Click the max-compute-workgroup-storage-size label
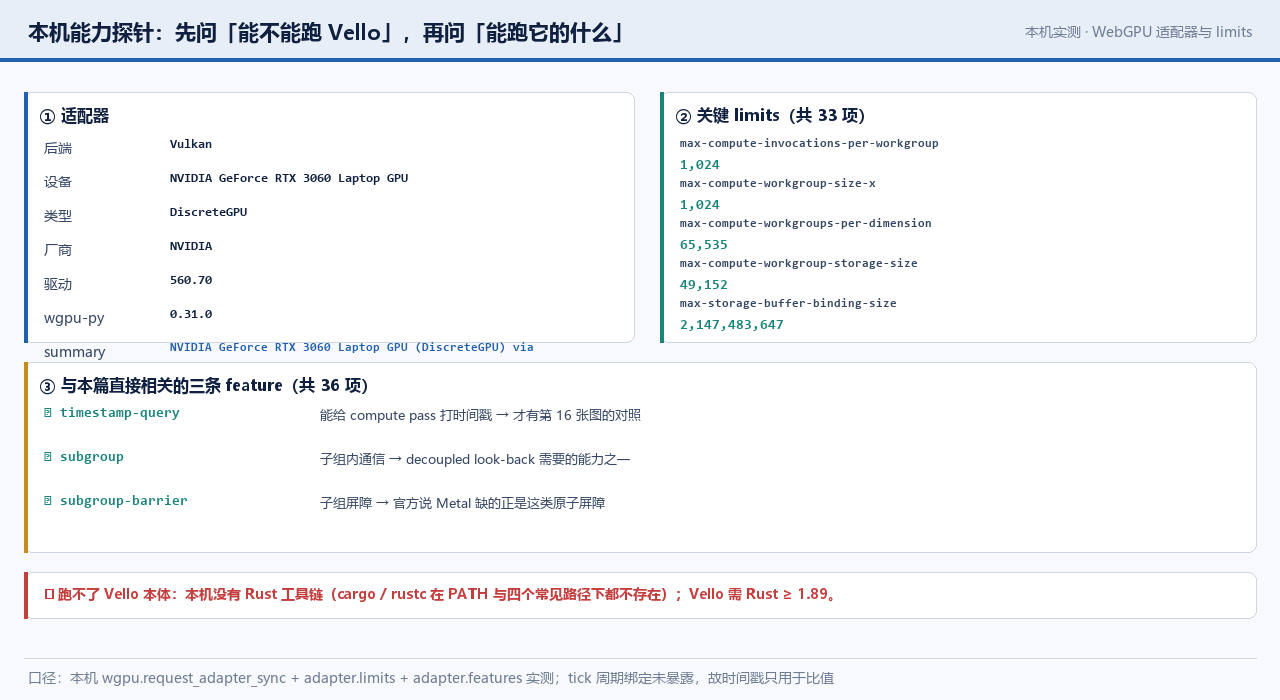Image resolution: width=1280 pixels, height=700 pixels. (x=799, y=263)
